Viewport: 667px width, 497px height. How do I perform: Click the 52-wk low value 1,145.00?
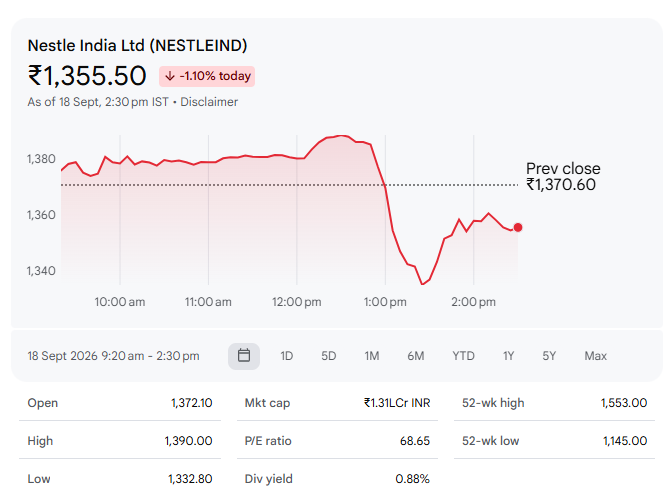(625, 441)
